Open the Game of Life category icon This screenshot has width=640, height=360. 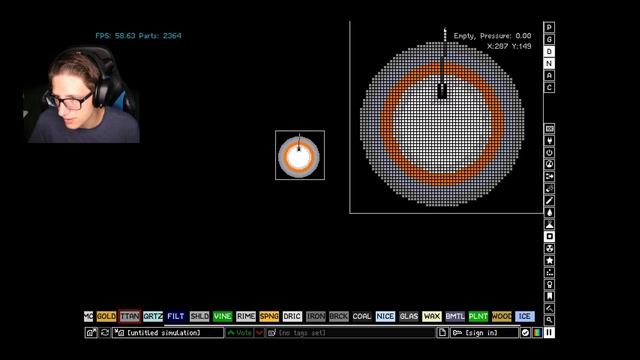(549, 272)
